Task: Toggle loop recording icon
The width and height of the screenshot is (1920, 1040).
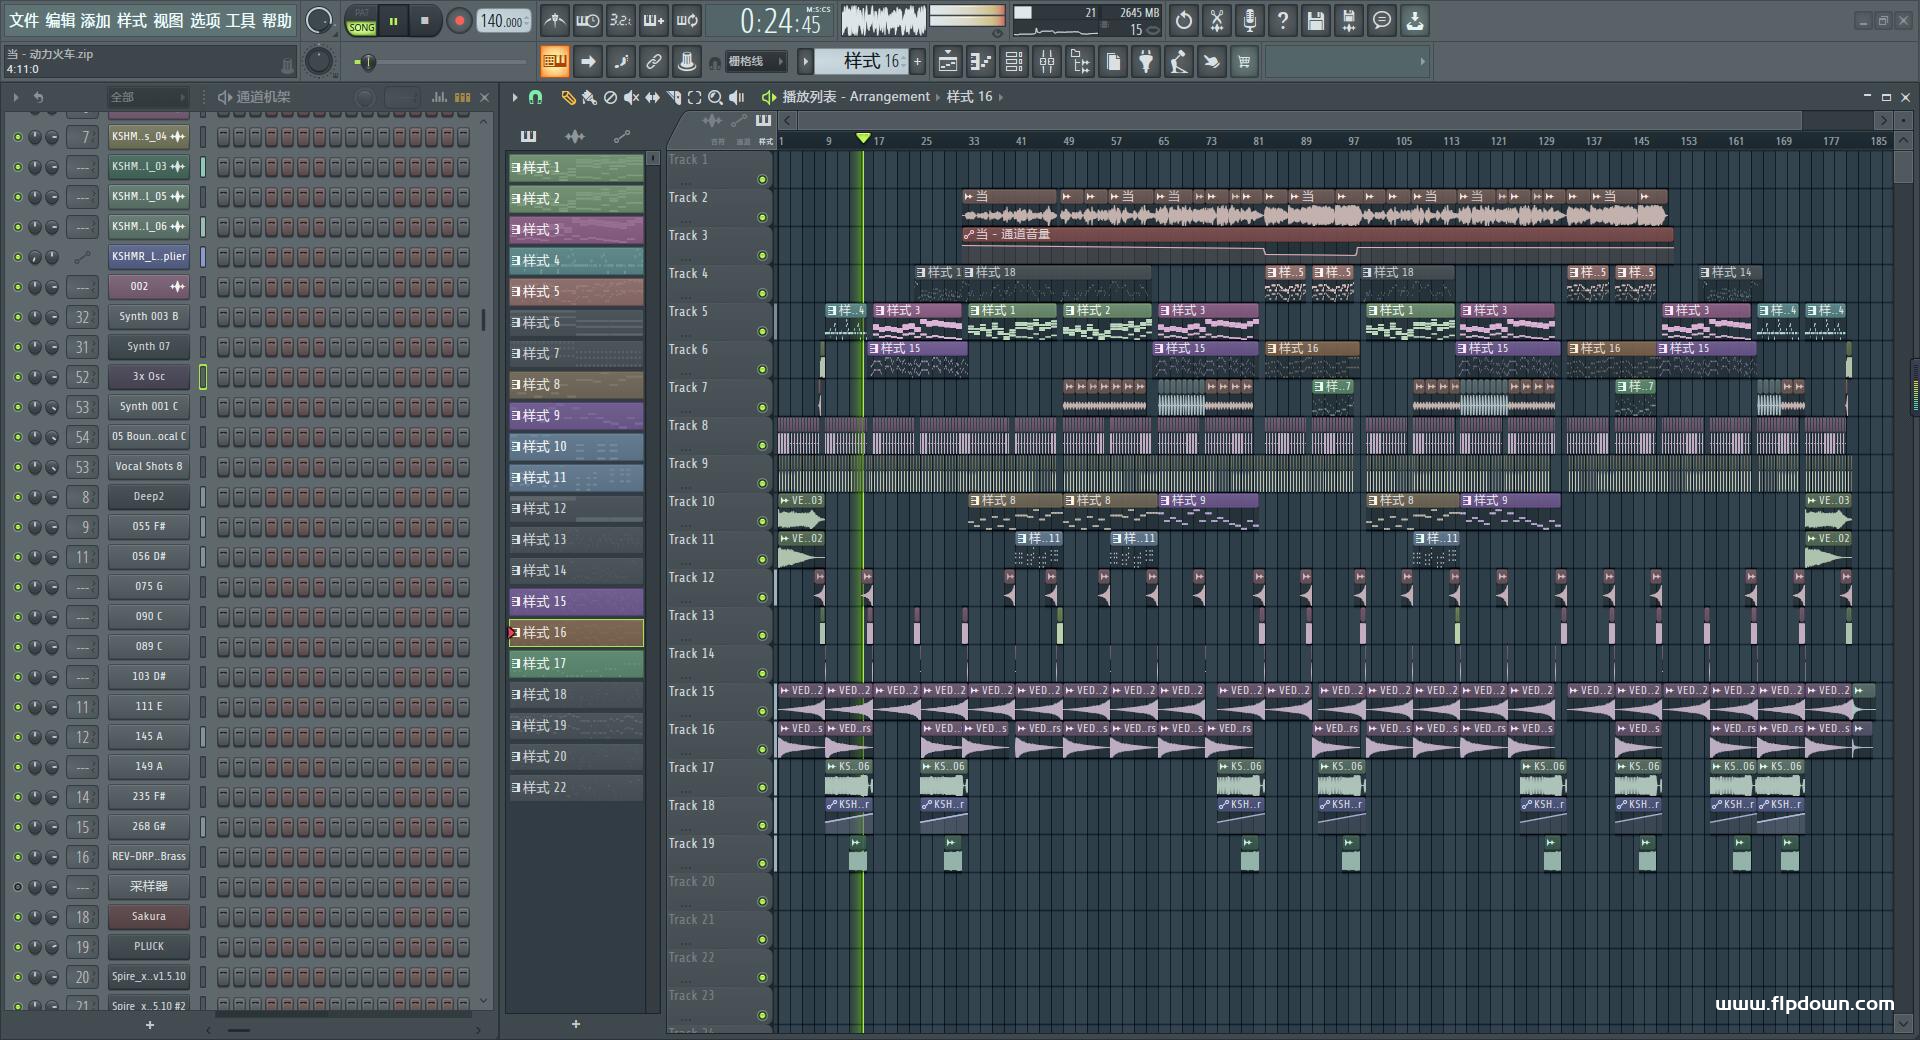Action: coord(687,21)
